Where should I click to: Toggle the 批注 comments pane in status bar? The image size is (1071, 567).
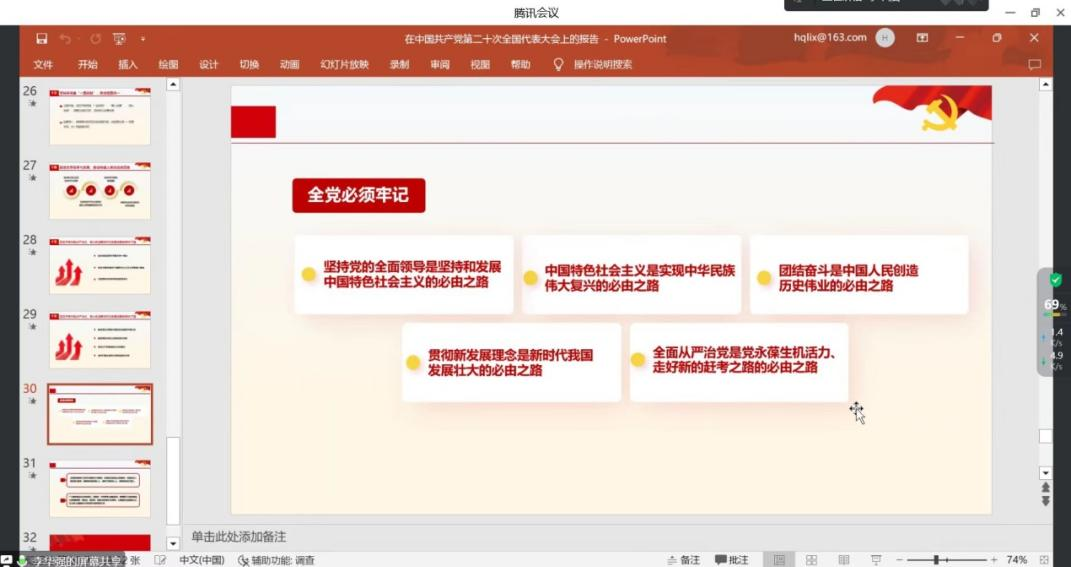pos(731,560)
